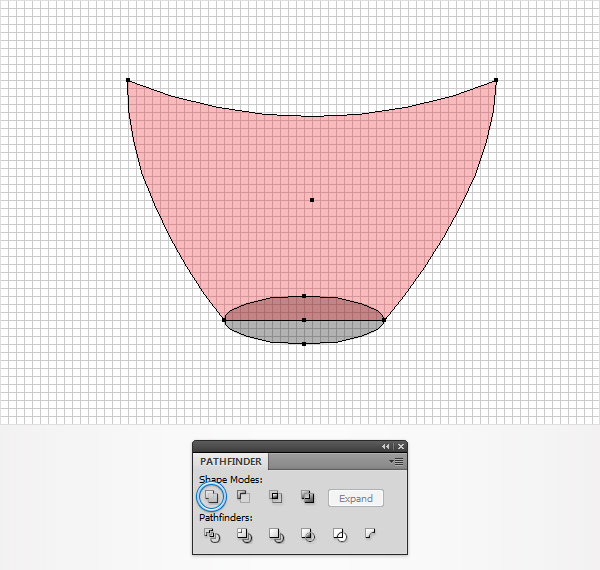Select the PATHFINDER tab
The image size is (600, 570).
pyautogui.click(x=231, y=462)
